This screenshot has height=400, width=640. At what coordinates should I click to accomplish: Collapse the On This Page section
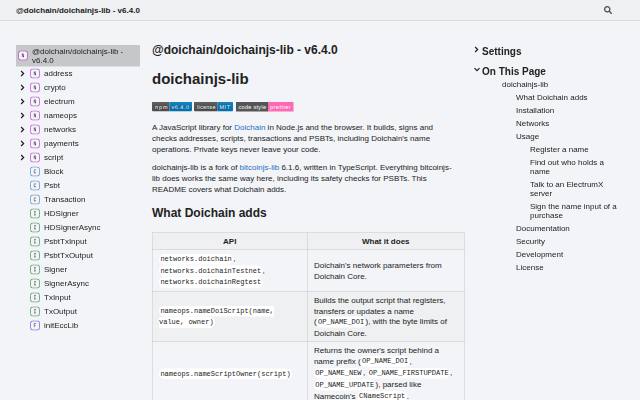click(x=510, y=71)
